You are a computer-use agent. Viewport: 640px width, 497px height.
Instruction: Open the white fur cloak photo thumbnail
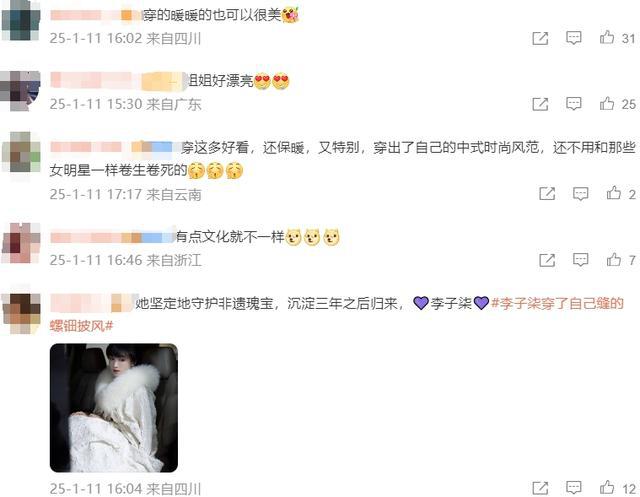(113, 408)
